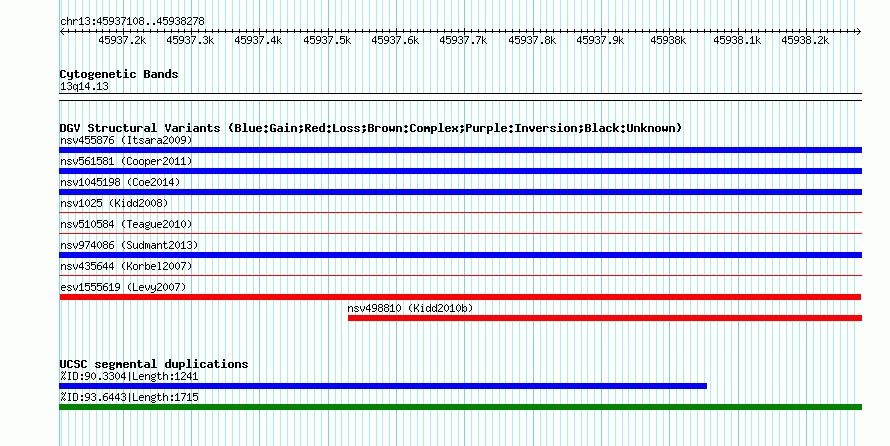Open variant nsv974086 (Sudmant2013) label

[x=129, y=245]
